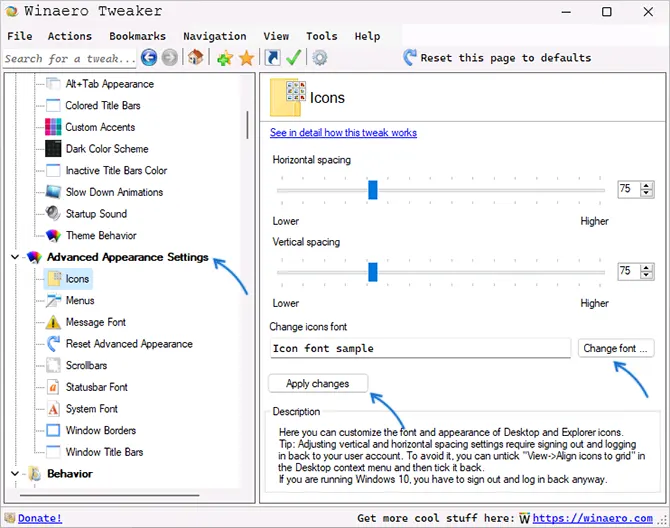Click the Message Font warning icon

coord(53,322)
